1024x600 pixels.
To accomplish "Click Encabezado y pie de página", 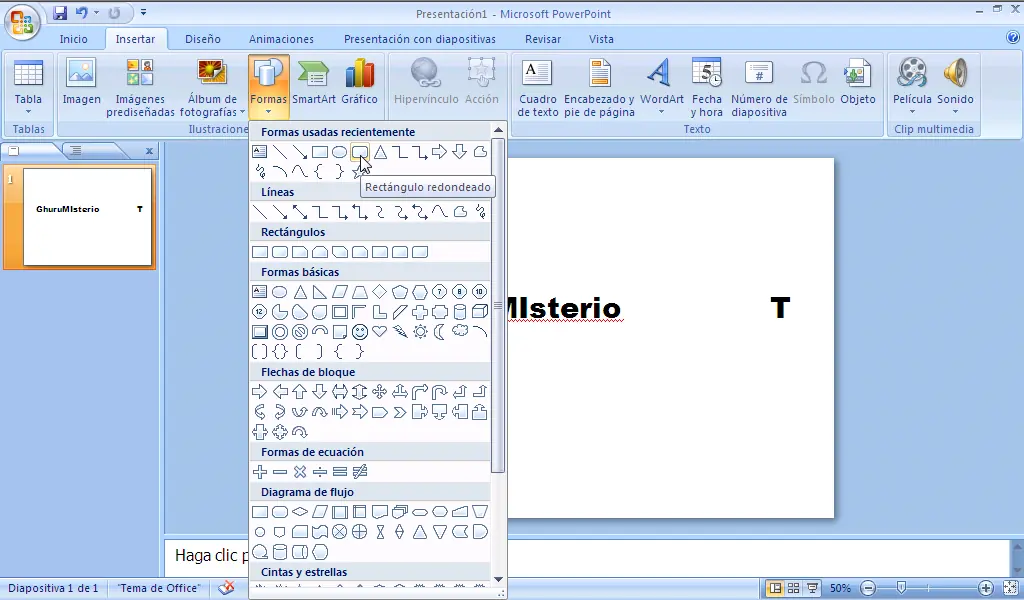I will [600, 88].
